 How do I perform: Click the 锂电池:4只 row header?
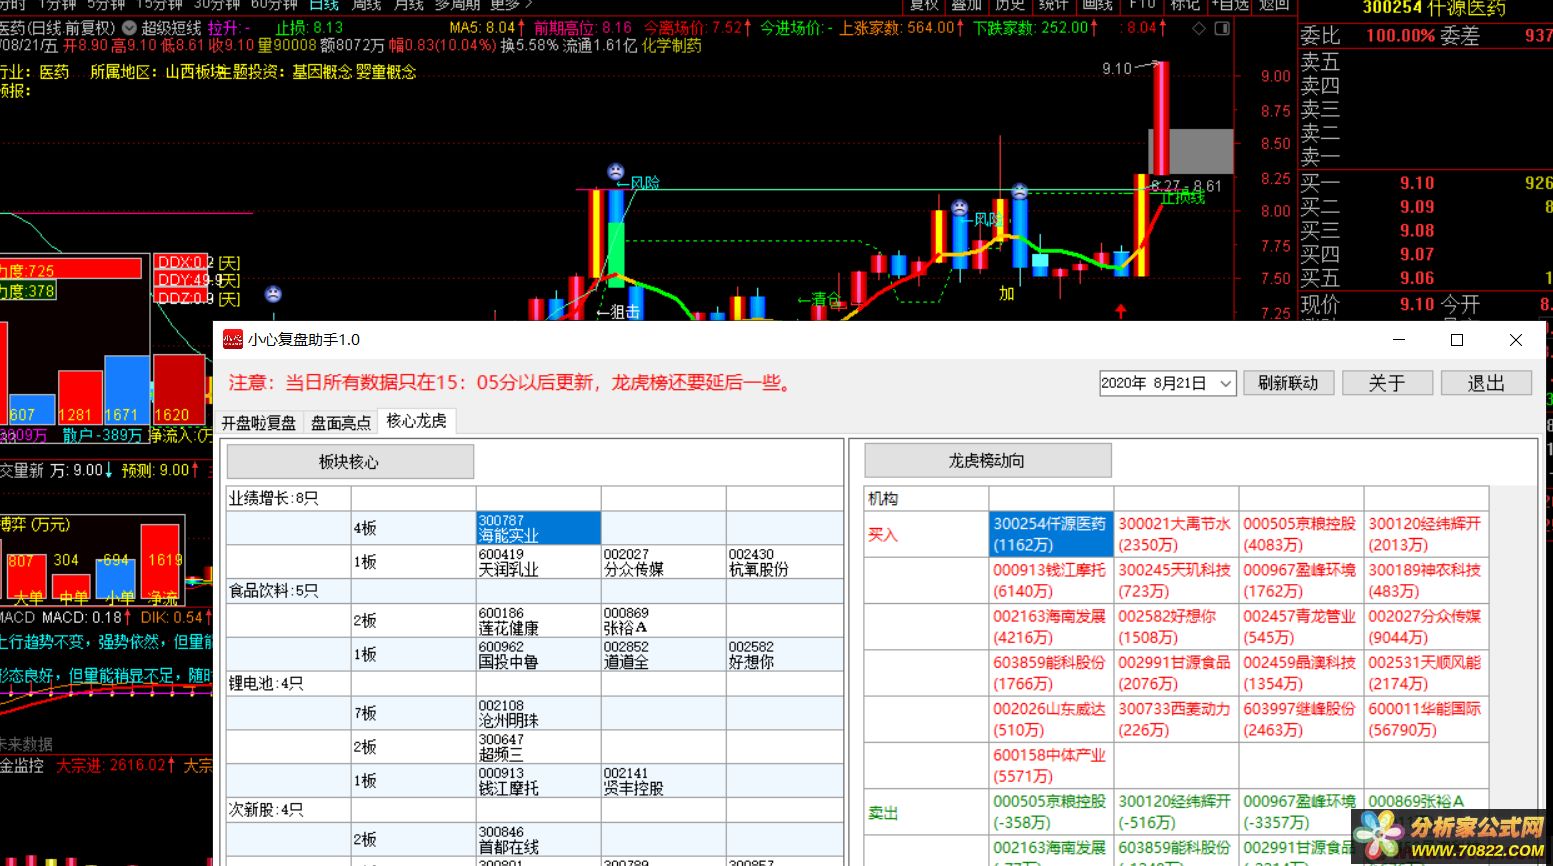[x=288, y=683]
